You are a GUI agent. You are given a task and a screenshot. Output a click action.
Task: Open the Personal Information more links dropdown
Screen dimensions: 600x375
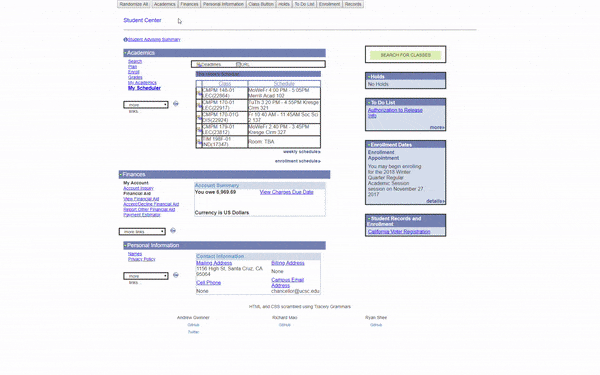(146, 276)
